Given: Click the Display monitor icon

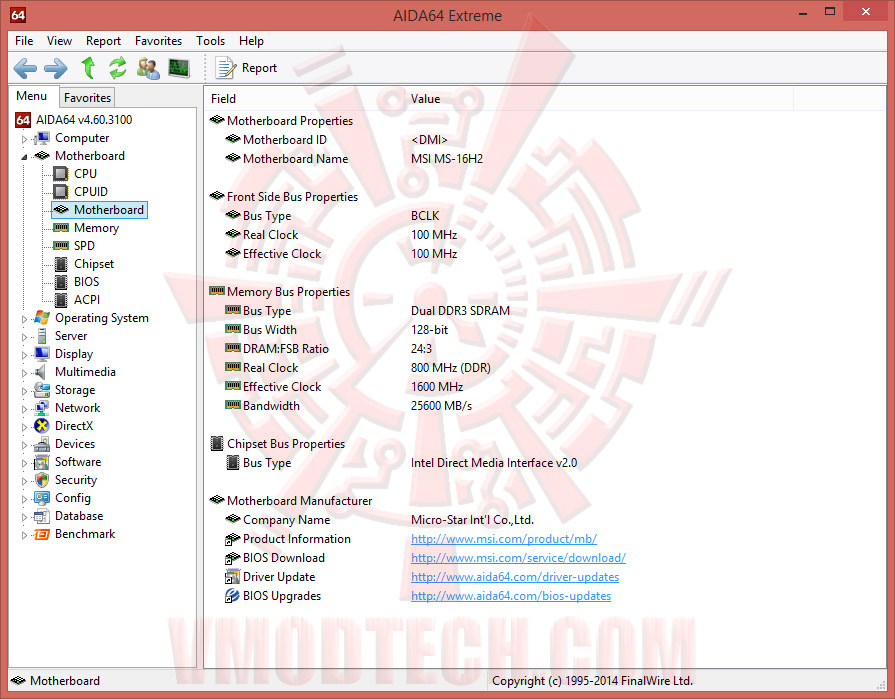Looking at the screenshot, I should coord(41,354).
